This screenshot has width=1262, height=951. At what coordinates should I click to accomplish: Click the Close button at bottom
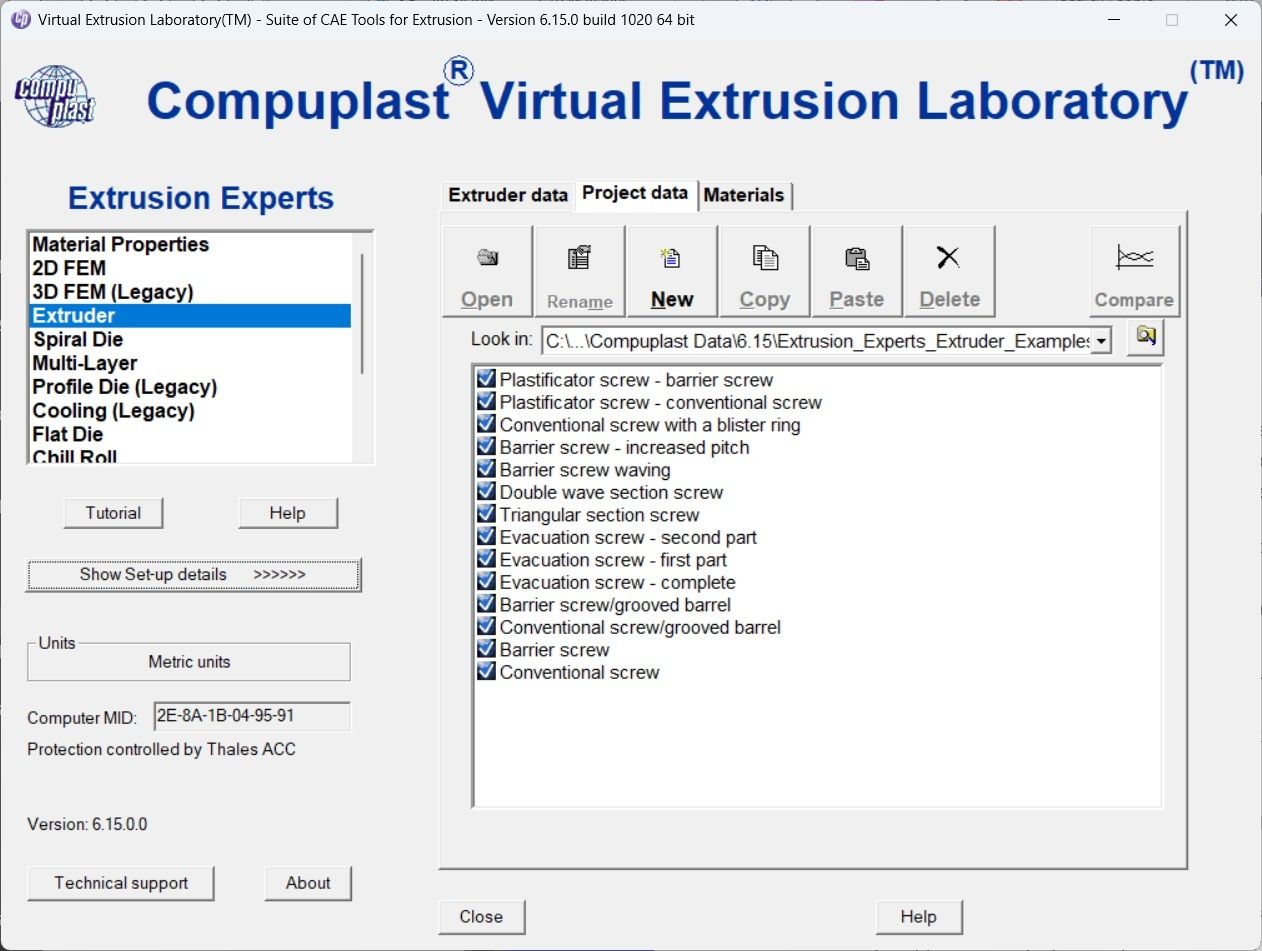point(481,917)
